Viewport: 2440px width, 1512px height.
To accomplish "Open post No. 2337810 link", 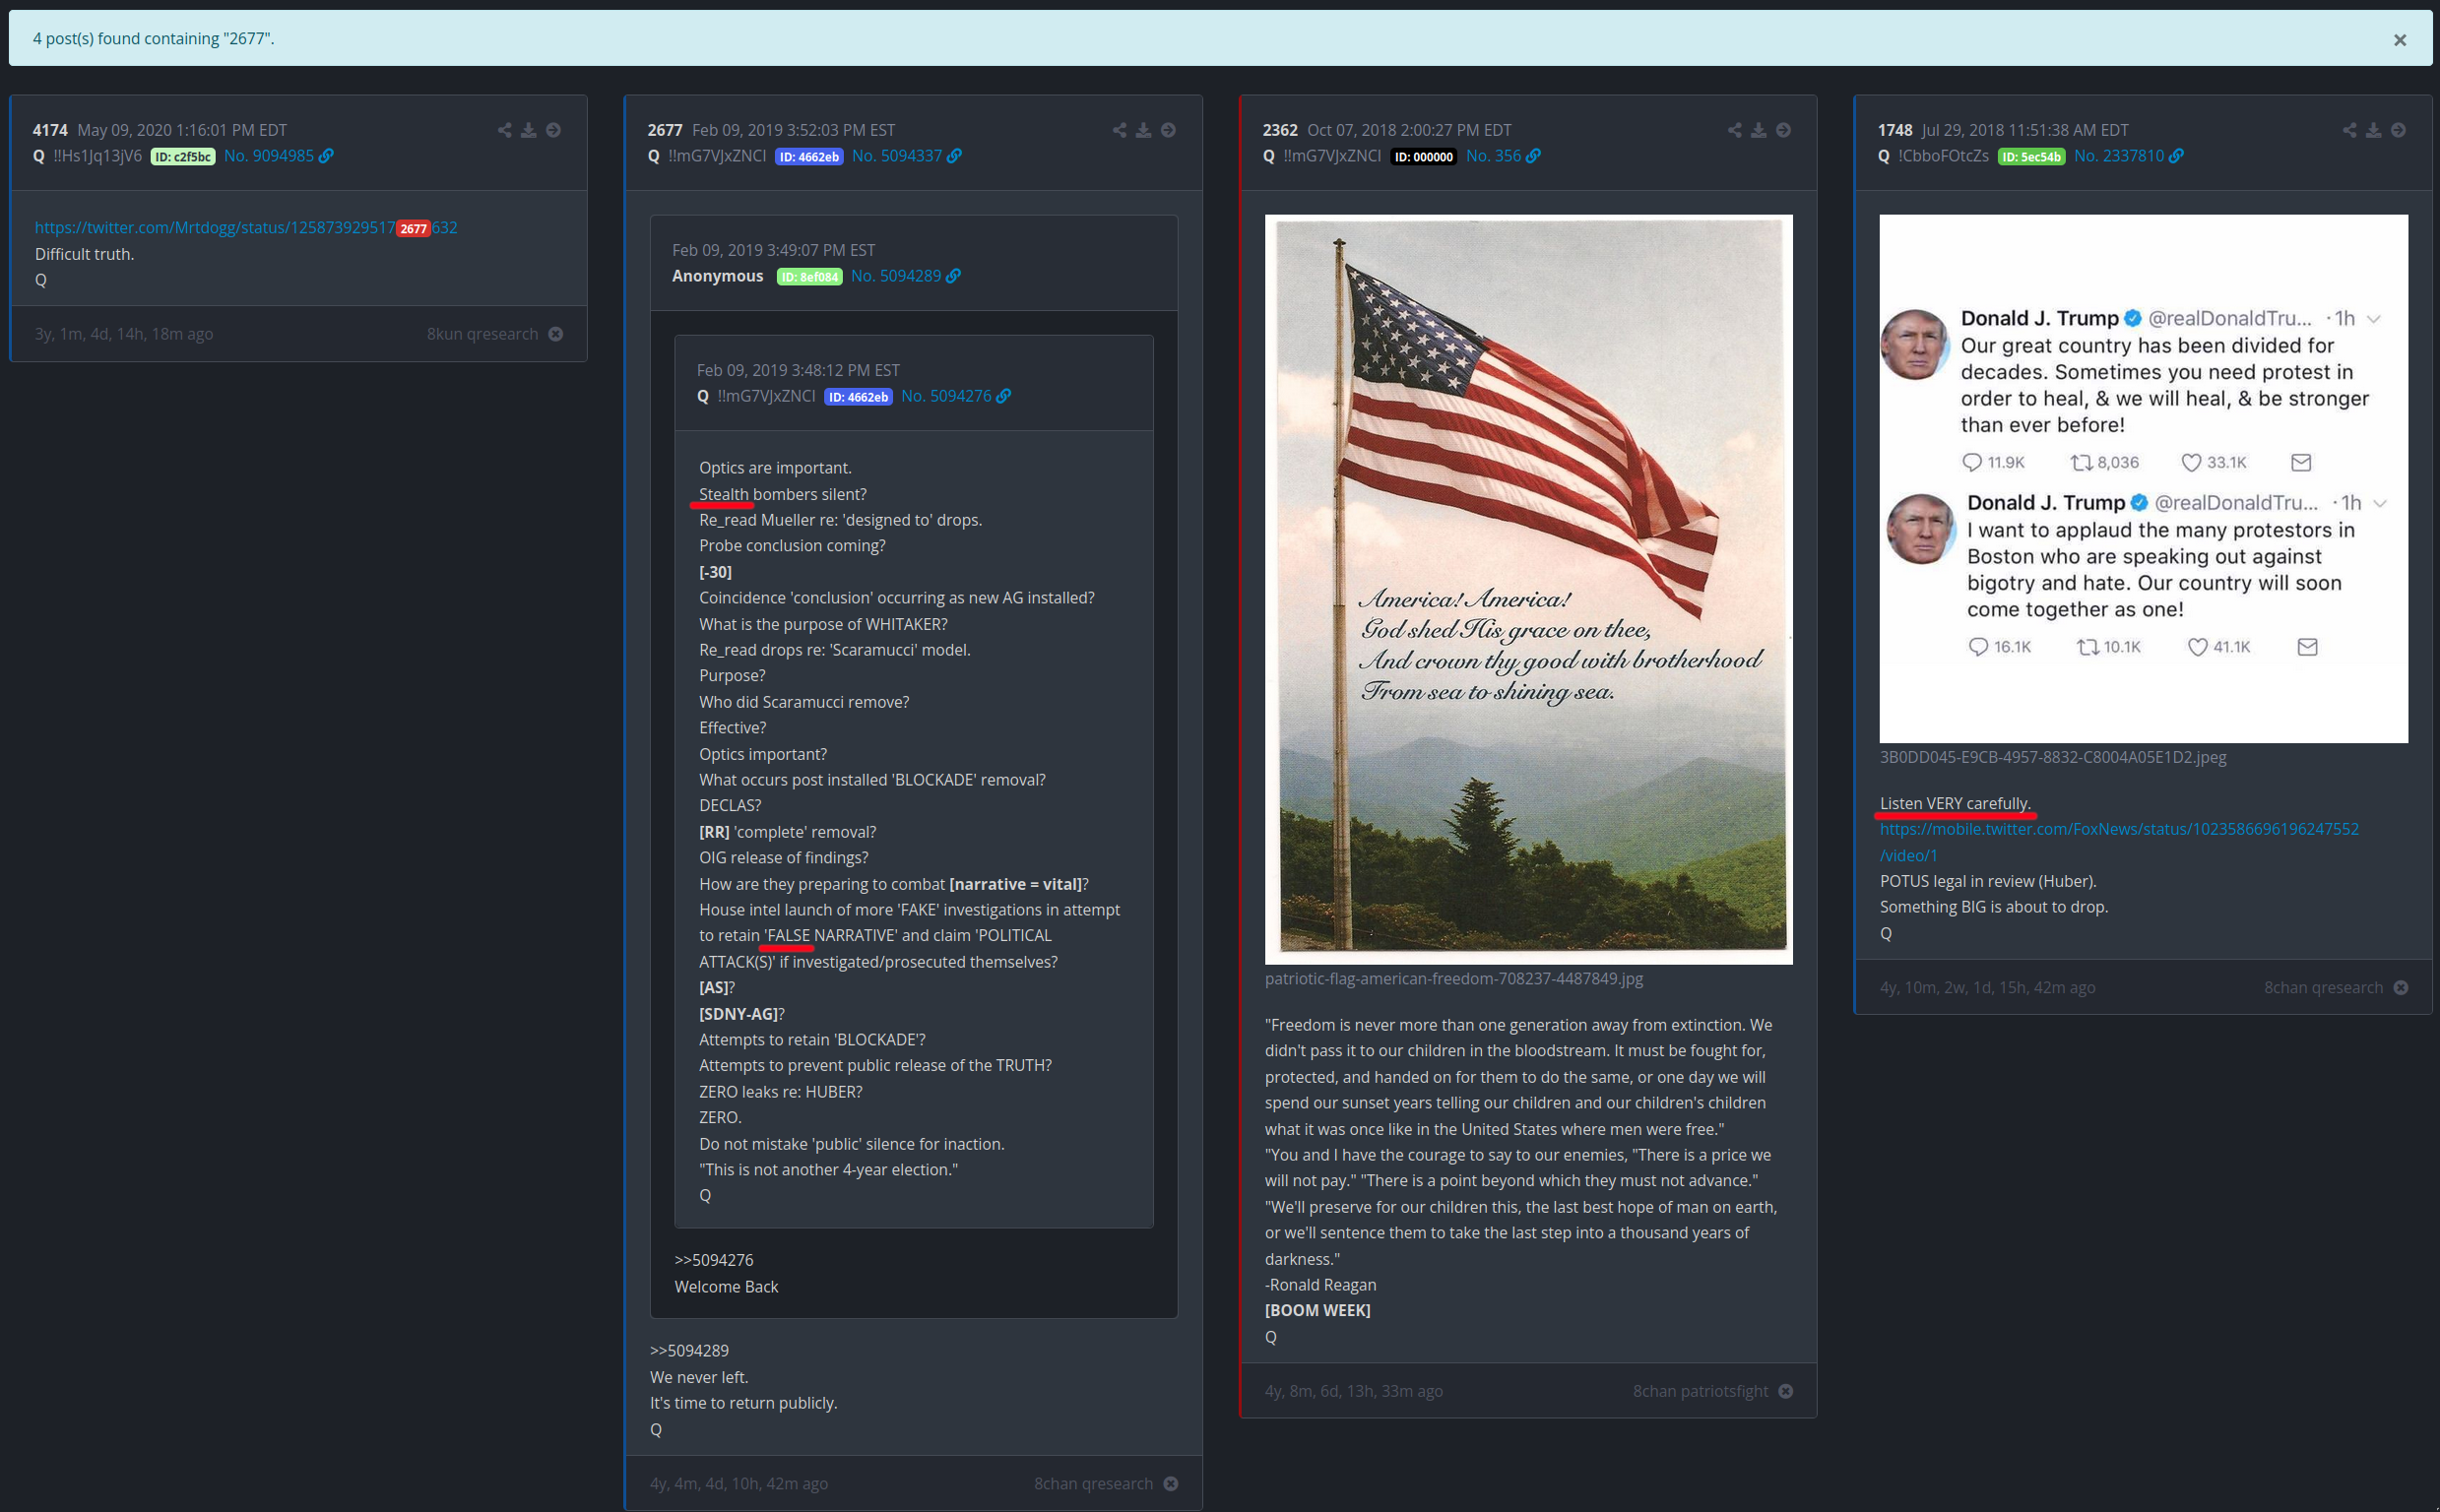I will (x=2119, y=156).
